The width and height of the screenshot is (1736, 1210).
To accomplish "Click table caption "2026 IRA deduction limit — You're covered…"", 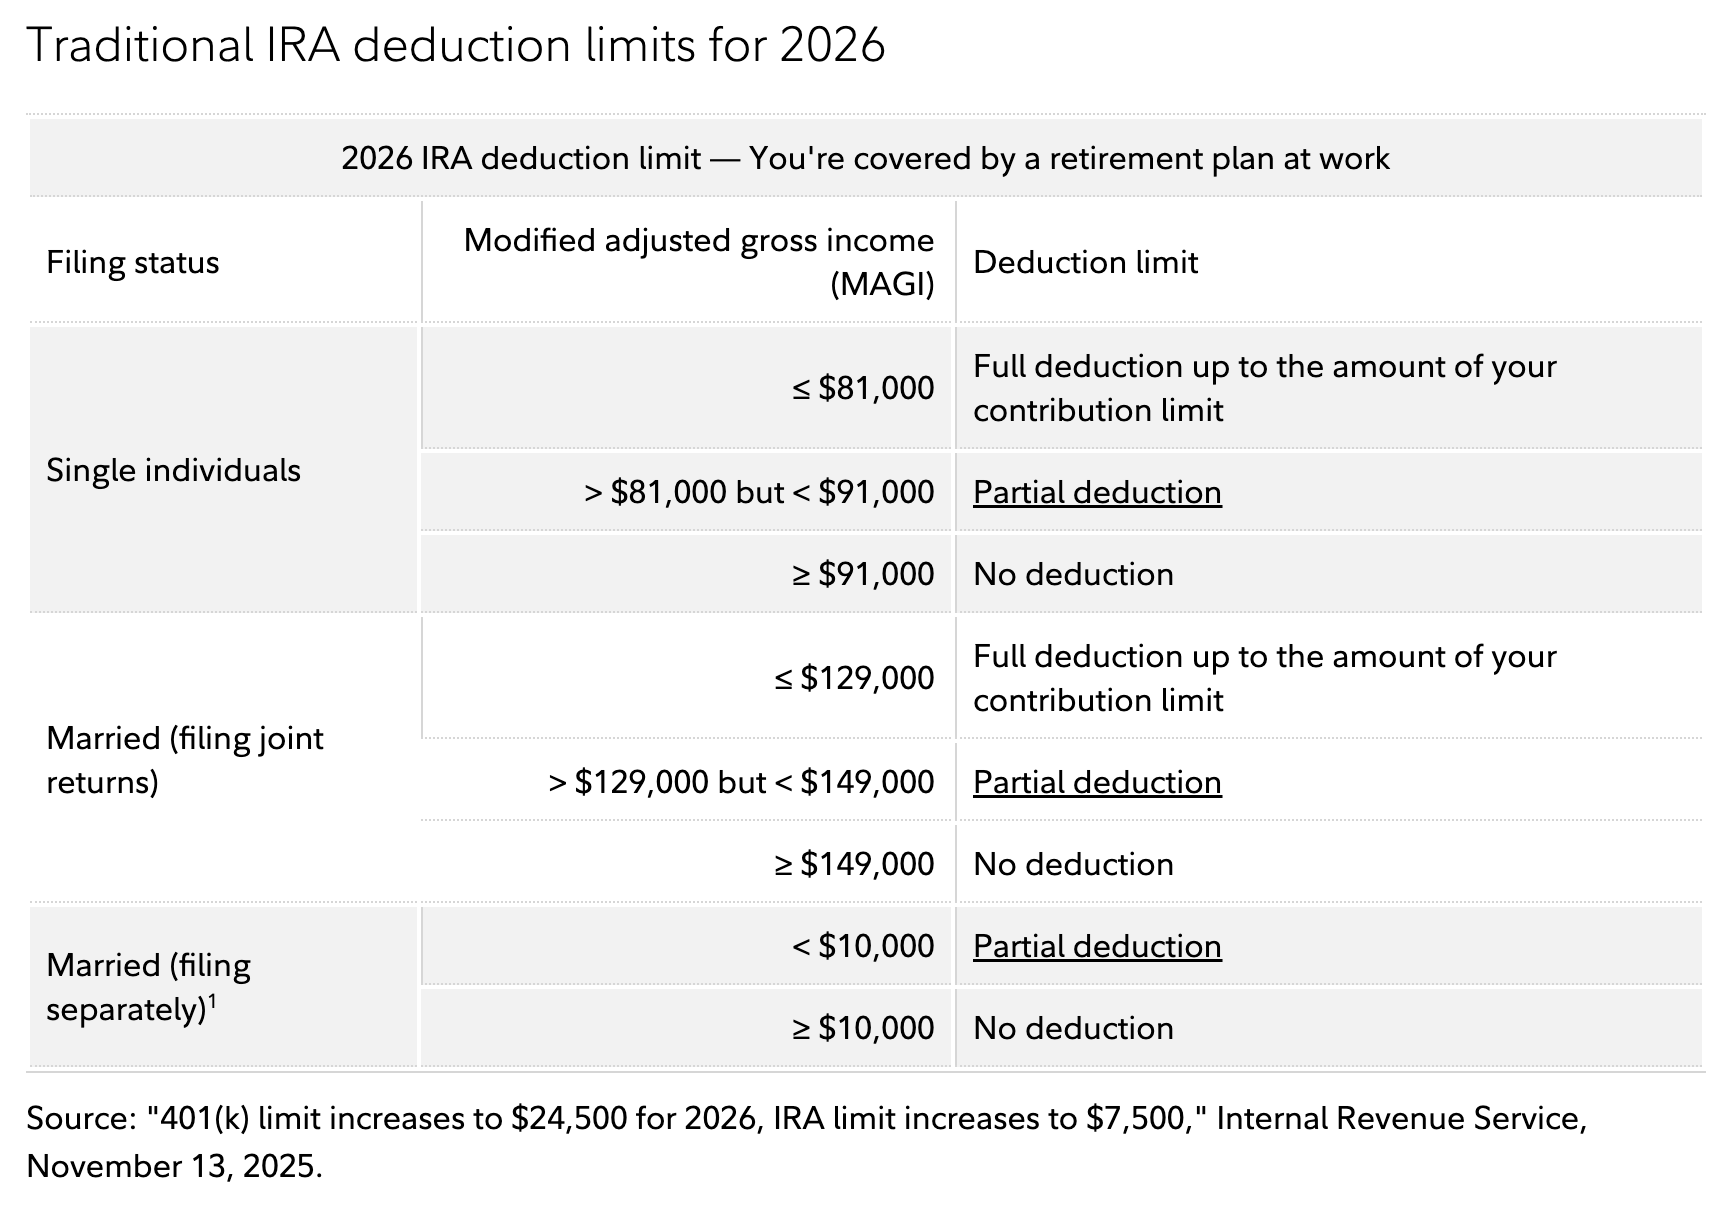I will click(x=865, y=158).
